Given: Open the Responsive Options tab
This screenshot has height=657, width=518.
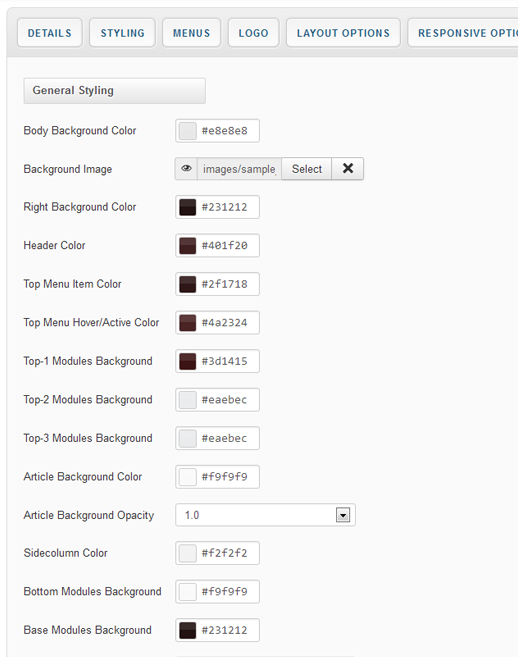Looking at the screenshot, I should click(463, 33).
